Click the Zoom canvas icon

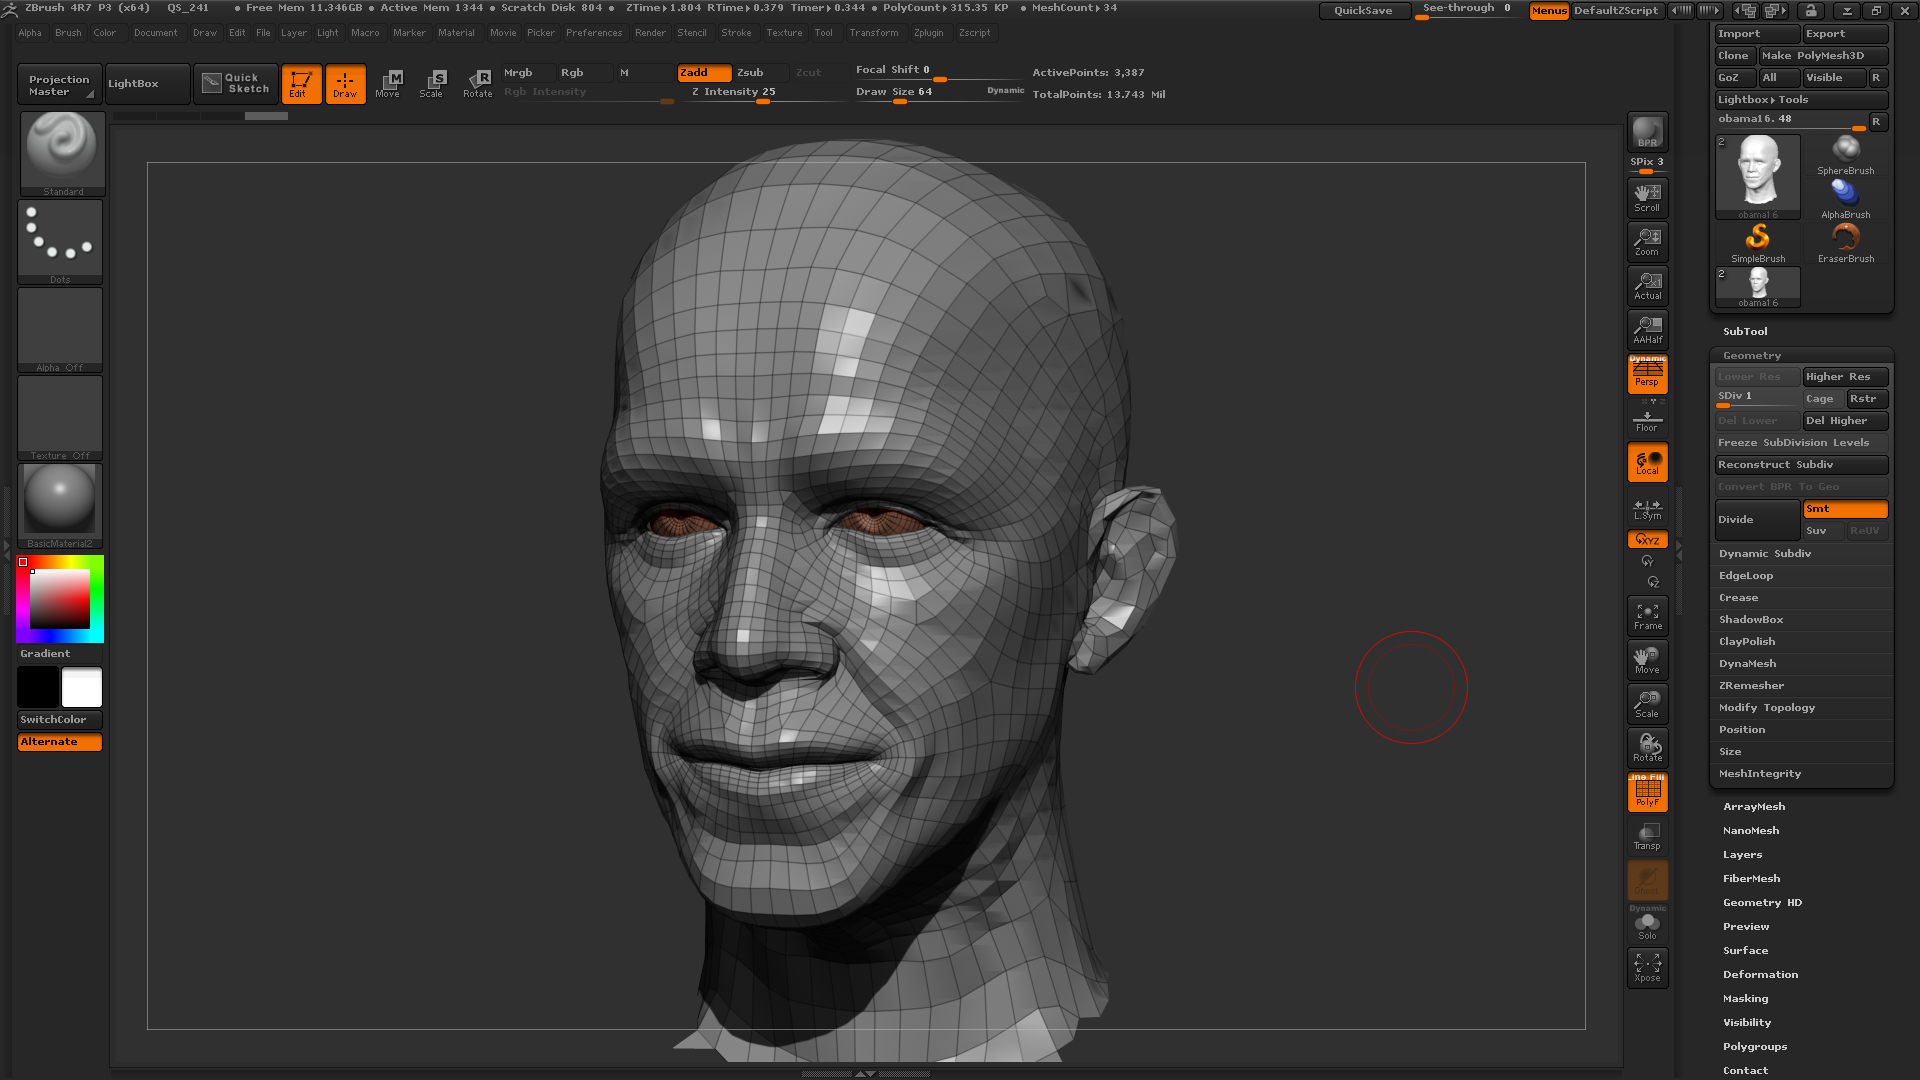point(1647,242)
